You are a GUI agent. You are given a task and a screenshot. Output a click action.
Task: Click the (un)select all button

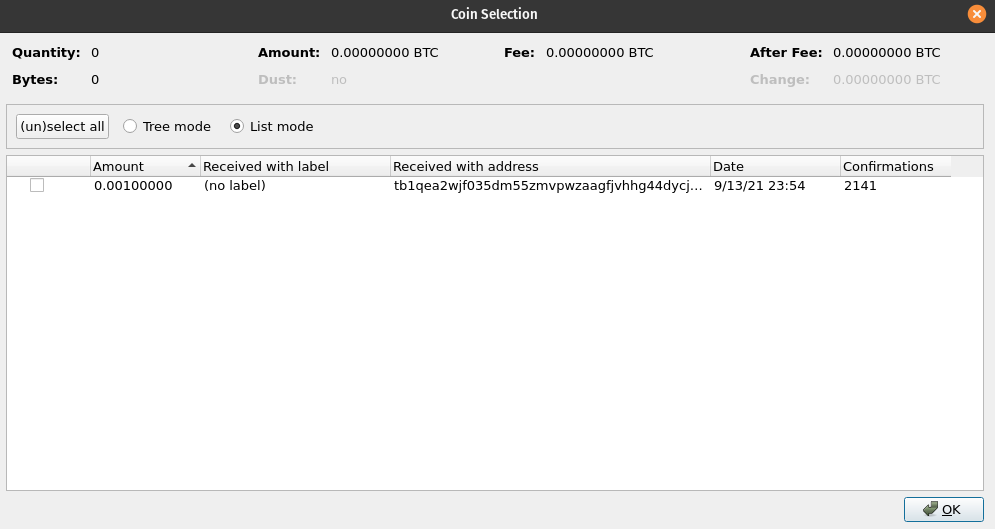pos(62,127)
